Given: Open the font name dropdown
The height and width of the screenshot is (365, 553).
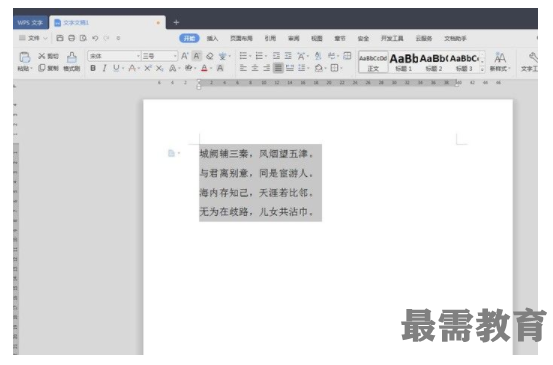Looking at the screenshot, I should 138,56.
